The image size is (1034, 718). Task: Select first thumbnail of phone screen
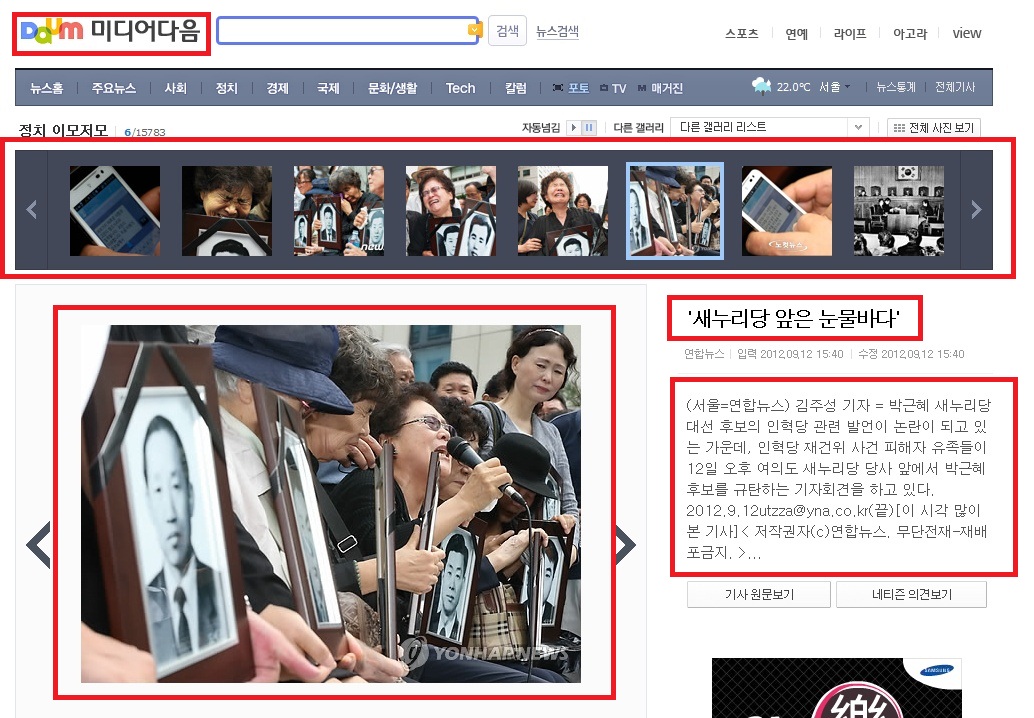click(x=115, y=211)
